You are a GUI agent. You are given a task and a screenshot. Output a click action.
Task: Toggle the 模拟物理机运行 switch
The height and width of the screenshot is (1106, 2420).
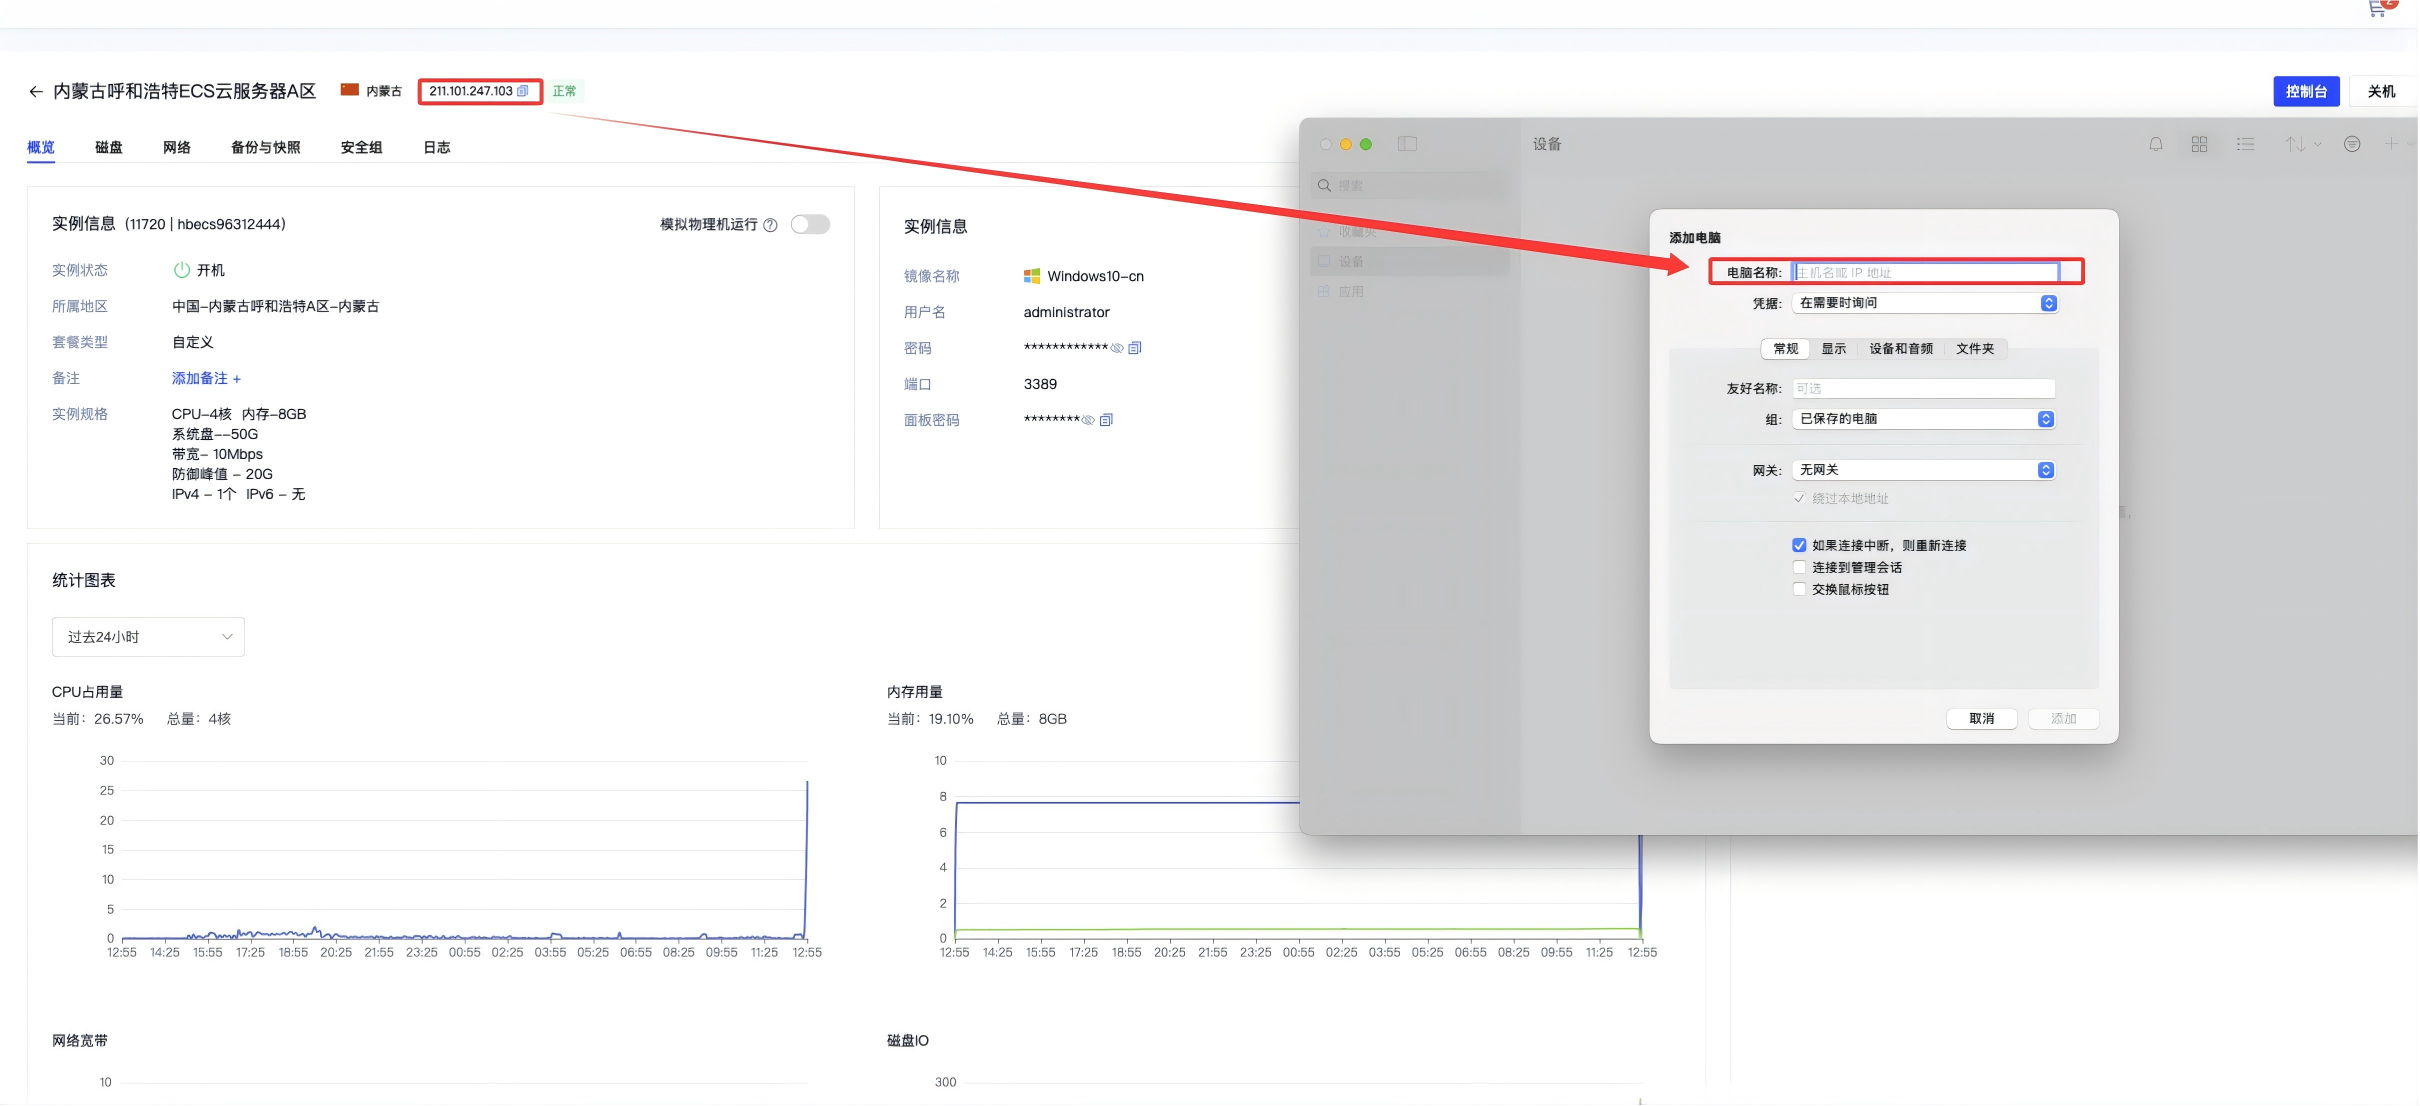pos(810,225)
